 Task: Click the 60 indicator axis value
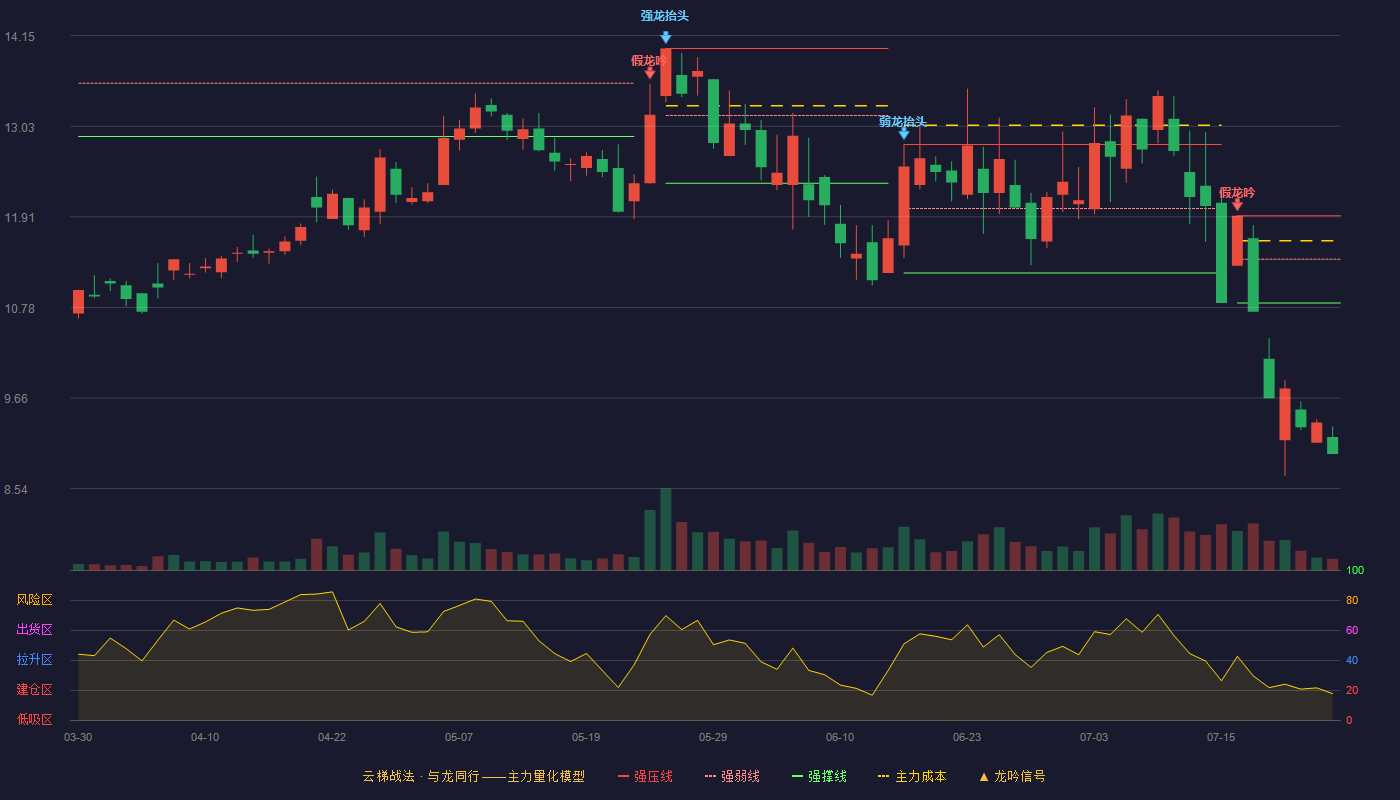tap(1352, 631)
